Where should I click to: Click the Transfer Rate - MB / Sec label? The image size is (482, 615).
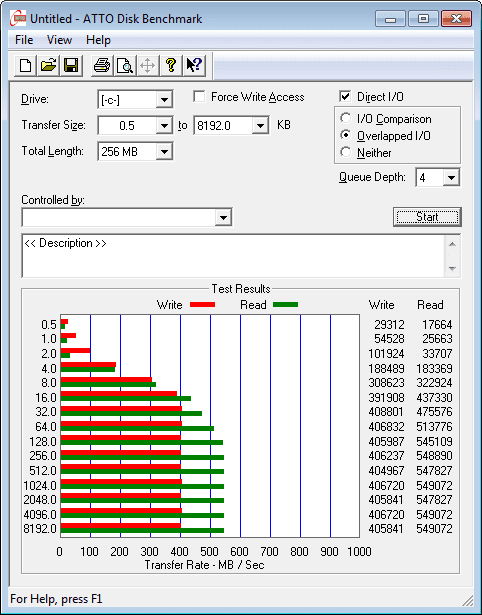pos(204,565)
